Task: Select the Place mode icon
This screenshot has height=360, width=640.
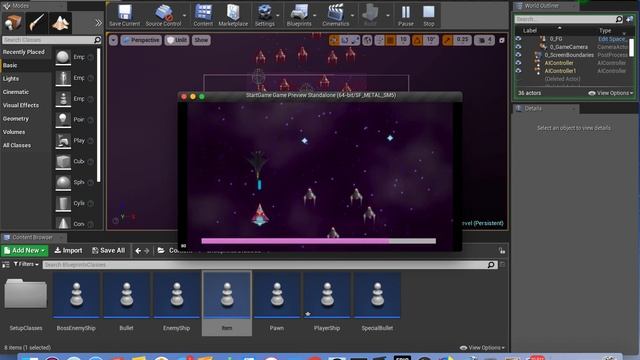Action: (13, 22)
